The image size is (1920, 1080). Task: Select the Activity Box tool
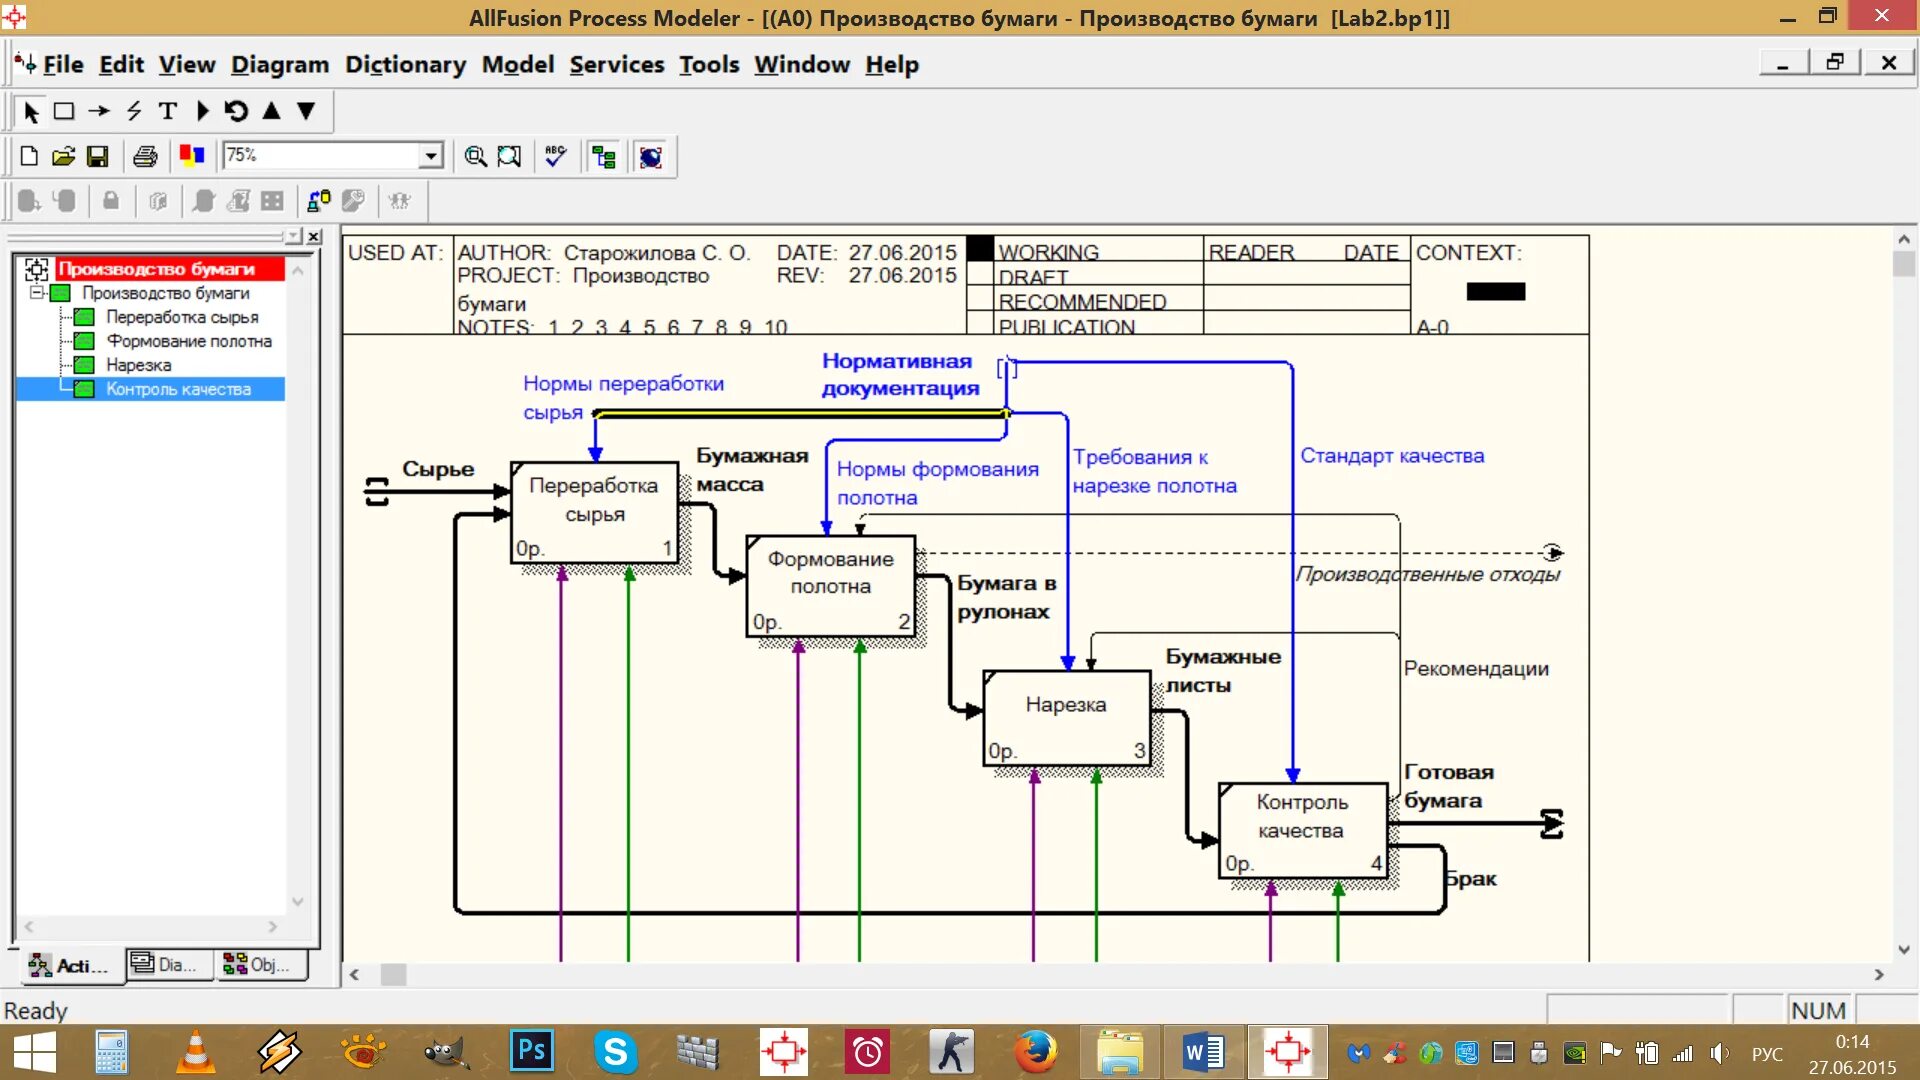click(x=64, y=111)
